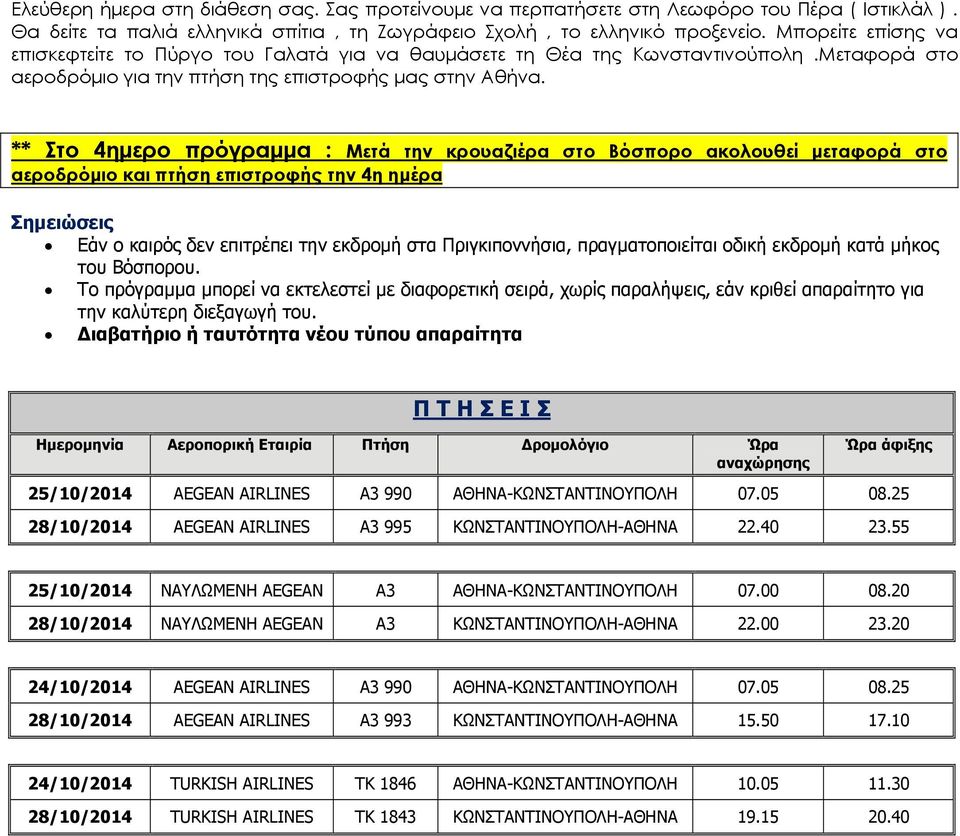Select the Σημειώσεις section heading
The height and width of the screenshot is (836, 960).
pyautogui.click(x=62, y=222)
